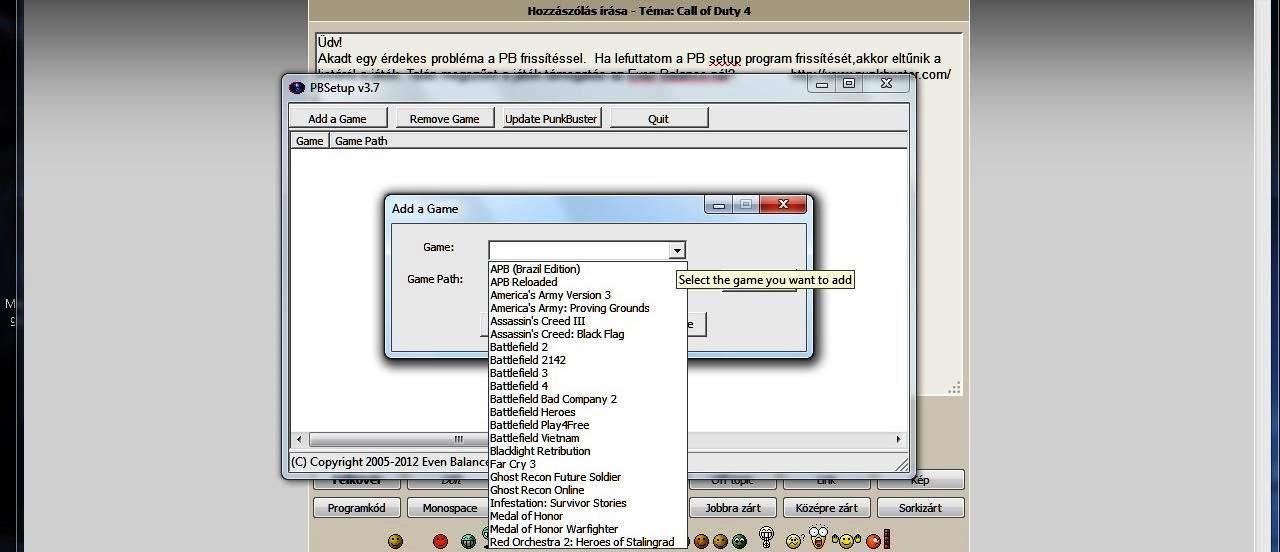Pick Battlefield Play4Free from the list
1280x552 pixels.
[587, 425]
